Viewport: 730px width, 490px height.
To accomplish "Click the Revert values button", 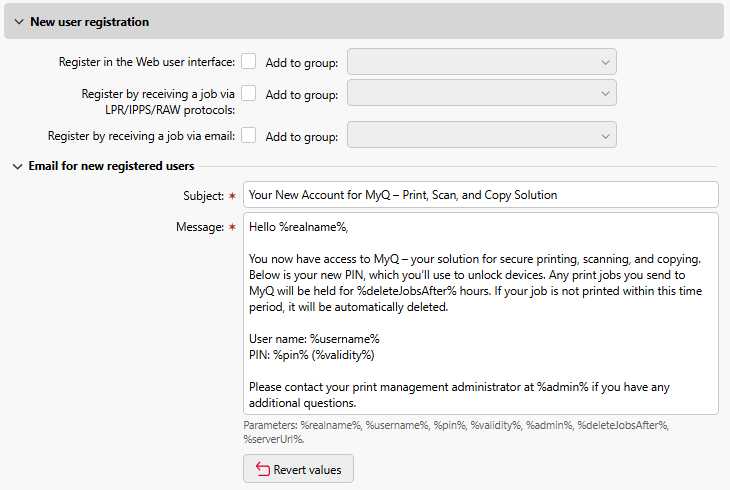I will [298, 469].
